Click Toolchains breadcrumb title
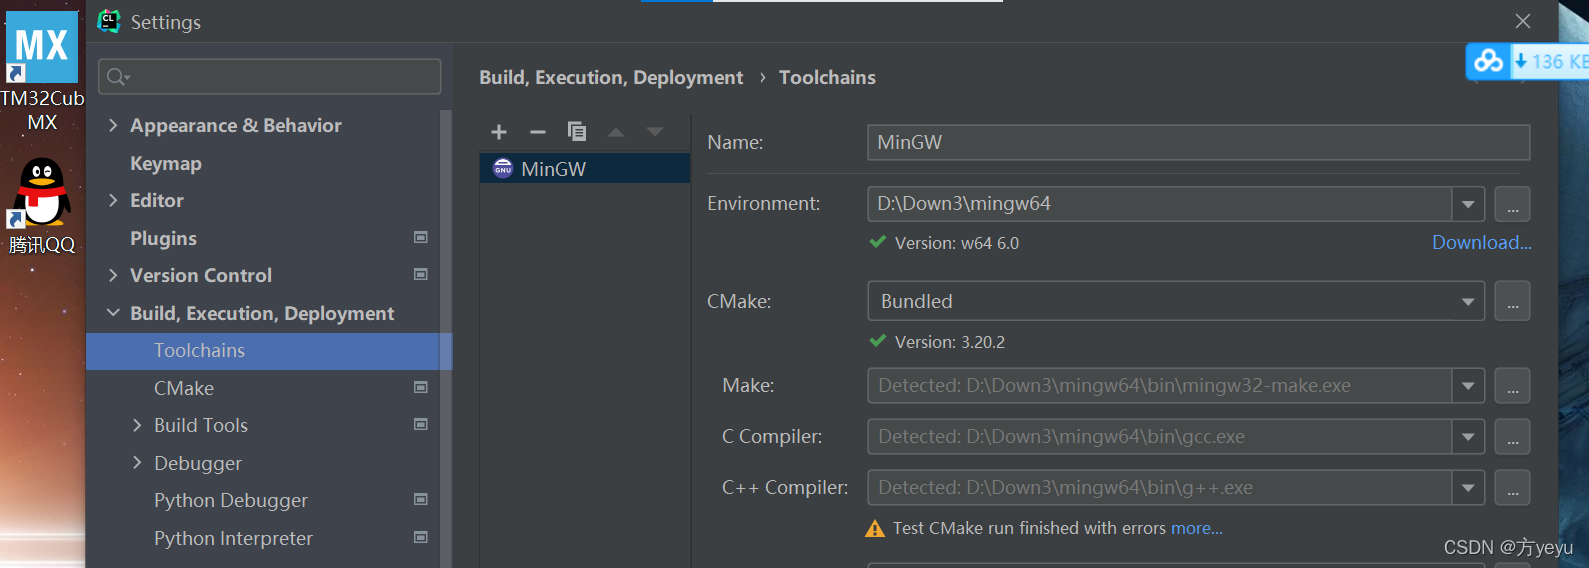Screen dimensions: 1589x568 (827, 77)
